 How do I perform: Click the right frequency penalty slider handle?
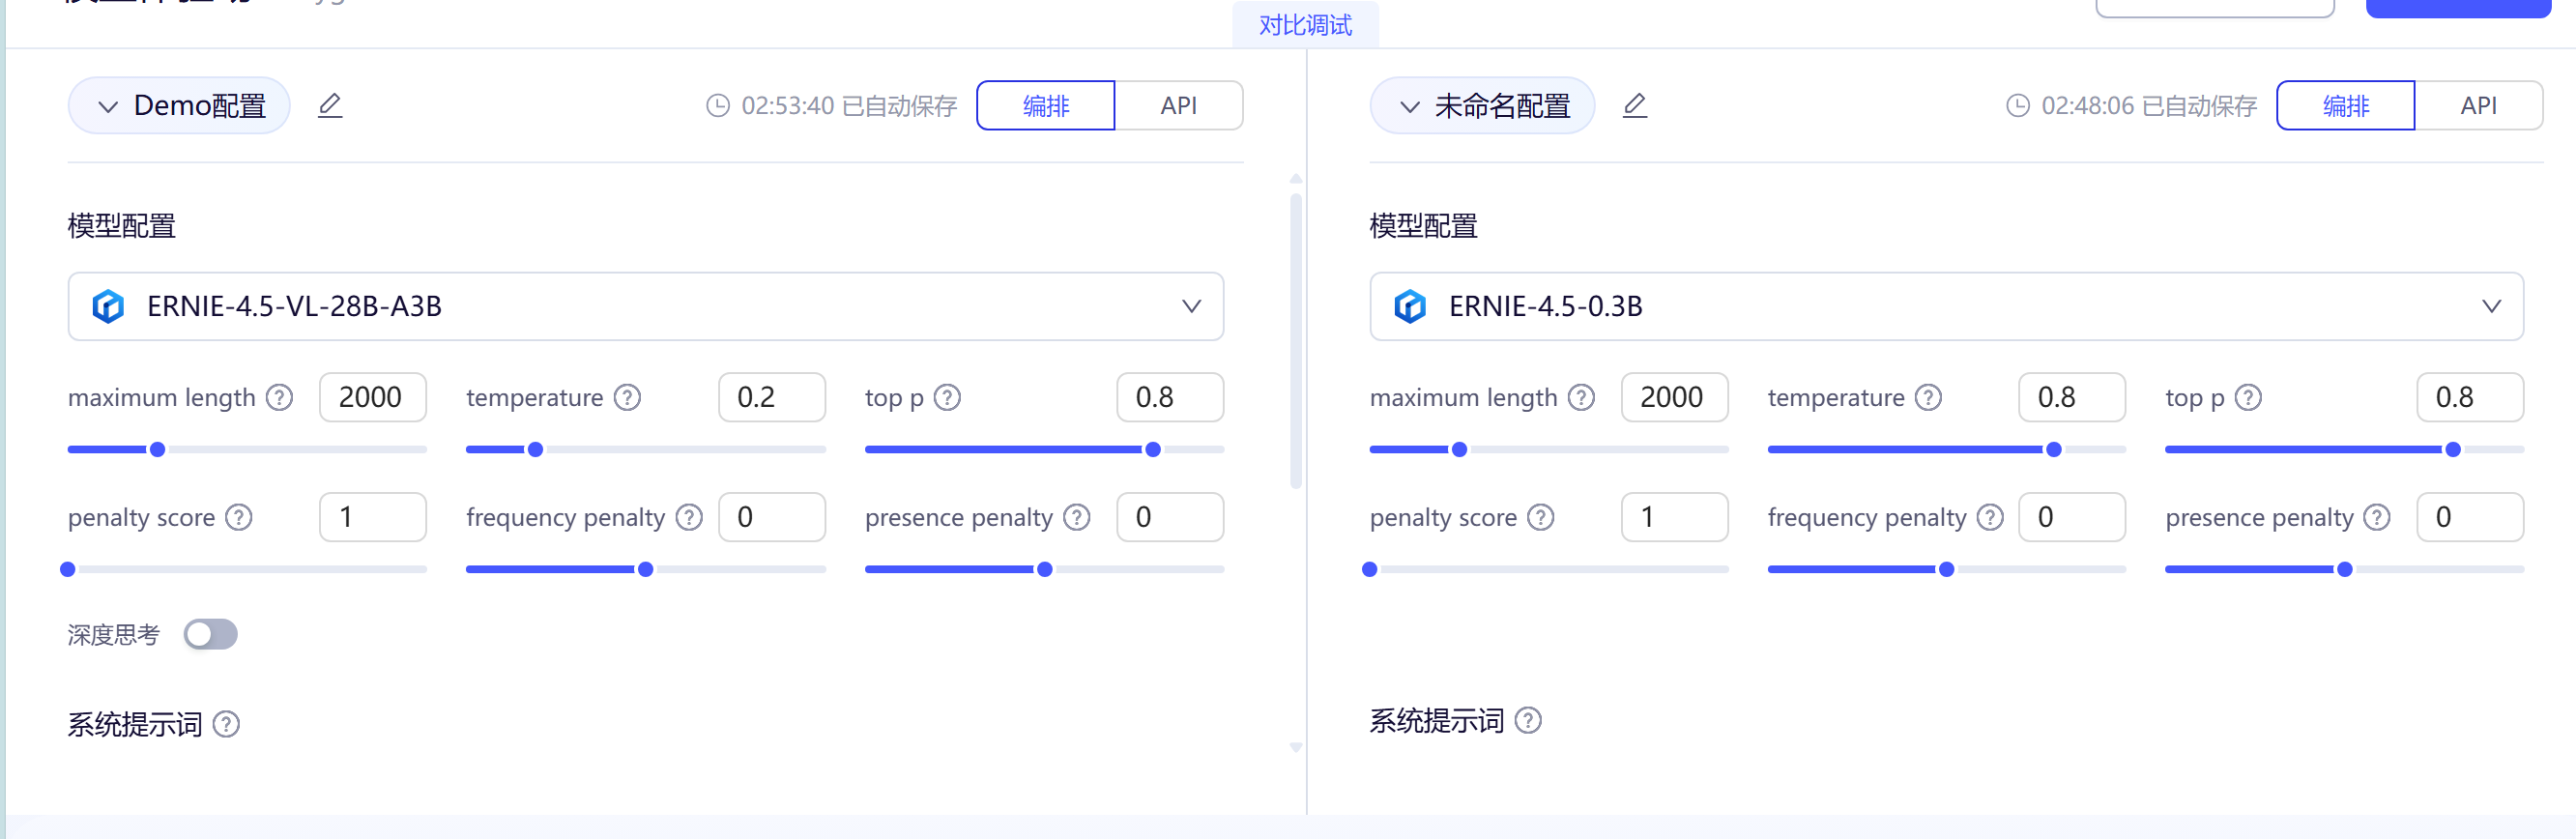click(x=1946, y=570)
